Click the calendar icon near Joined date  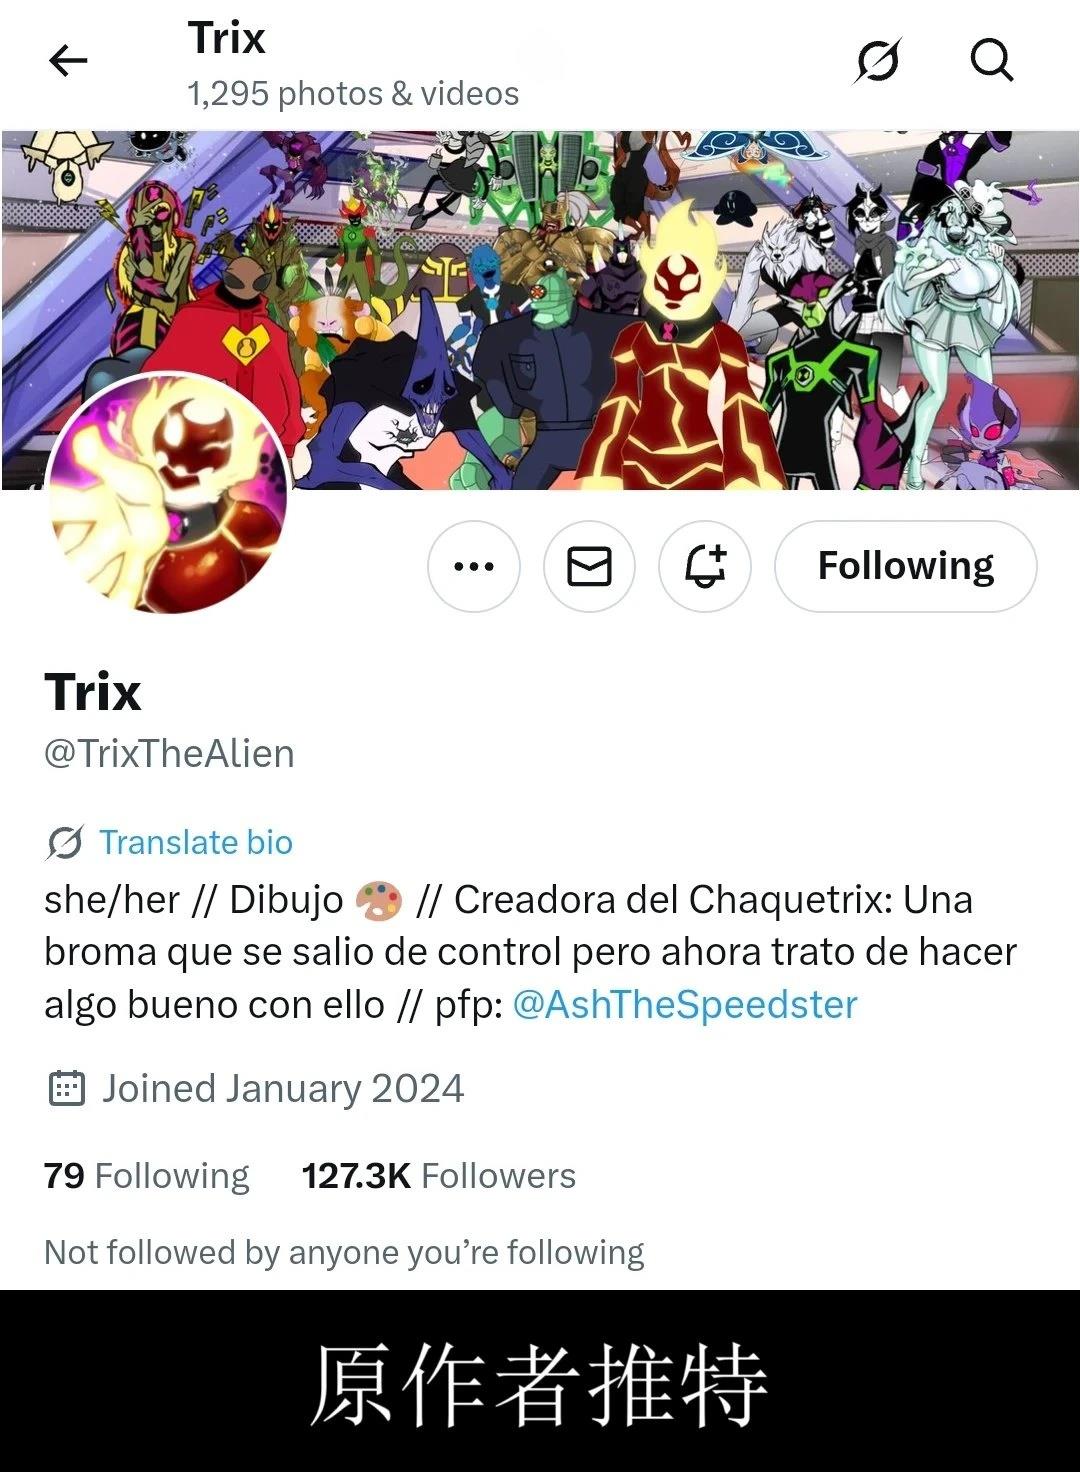click(x=67, y=1088)
